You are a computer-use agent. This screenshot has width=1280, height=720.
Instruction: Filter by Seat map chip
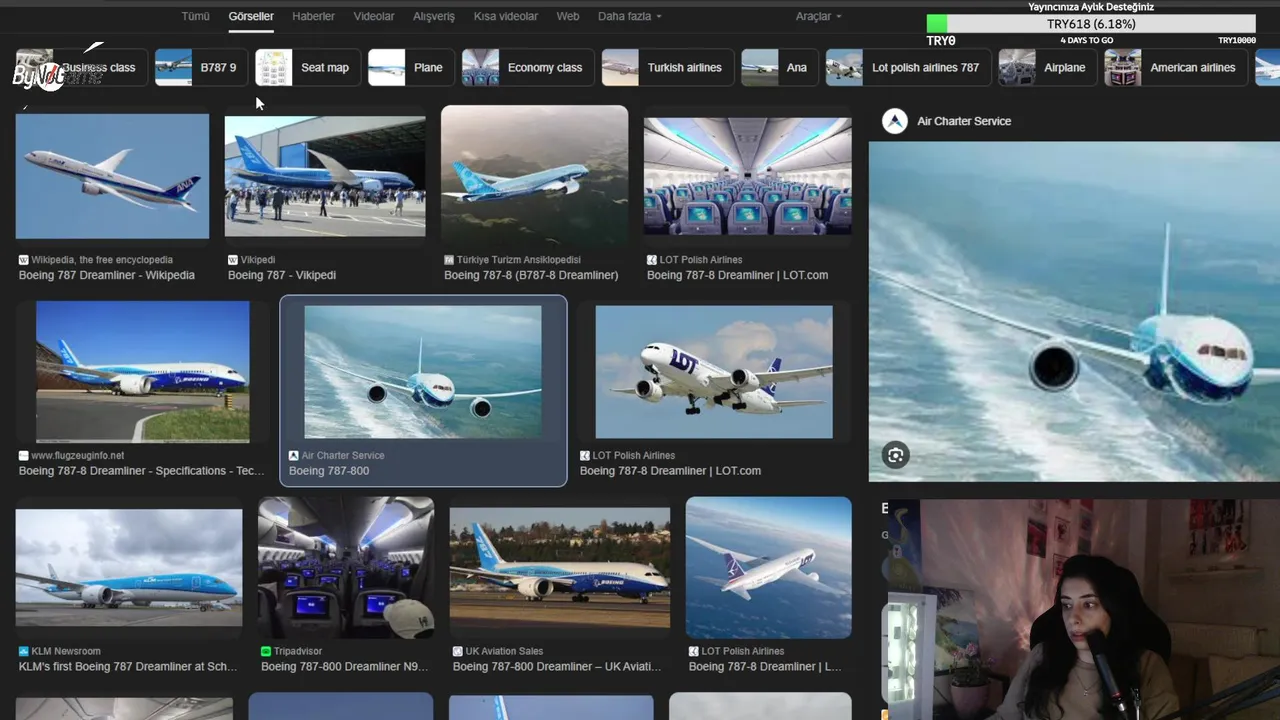coord(308,67)
